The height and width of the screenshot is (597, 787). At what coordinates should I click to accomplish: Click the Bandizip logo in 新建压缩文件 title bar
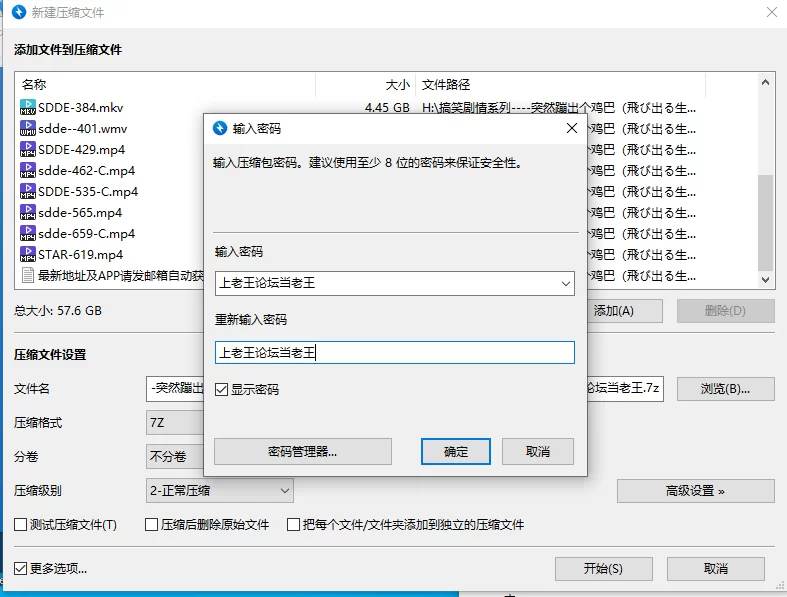tap(19, 12)
